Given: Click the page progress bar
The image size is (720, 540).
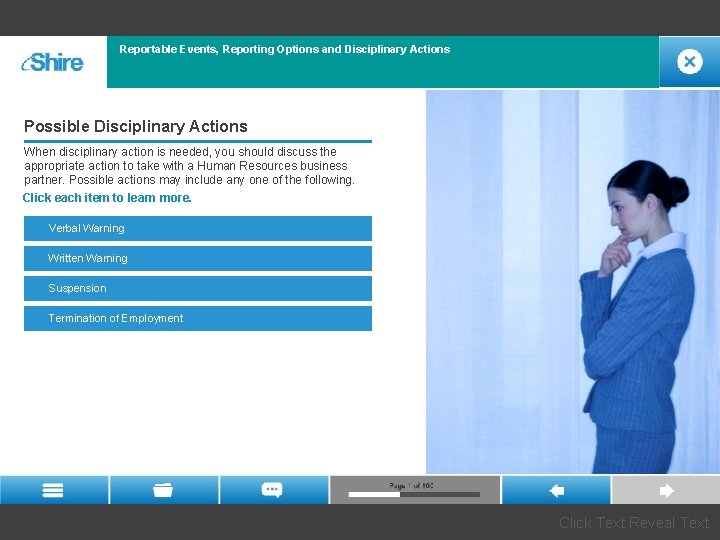Looking at the screenshot, I should tap(414, 495).
